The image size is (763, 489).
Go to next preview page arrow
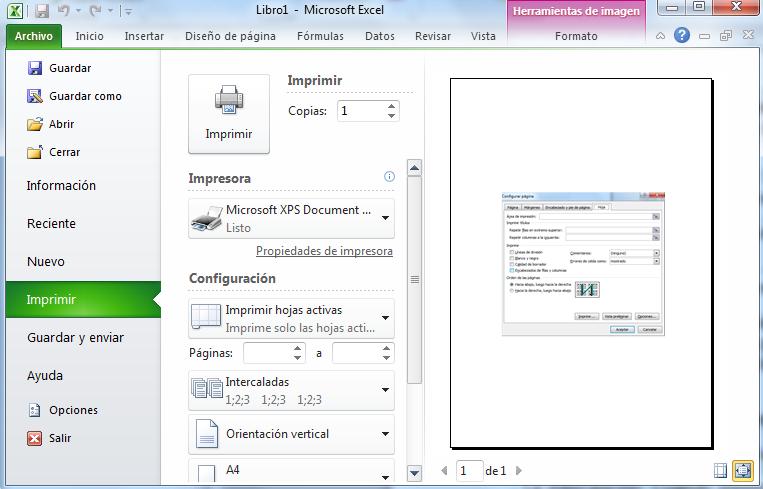point(519,471)
